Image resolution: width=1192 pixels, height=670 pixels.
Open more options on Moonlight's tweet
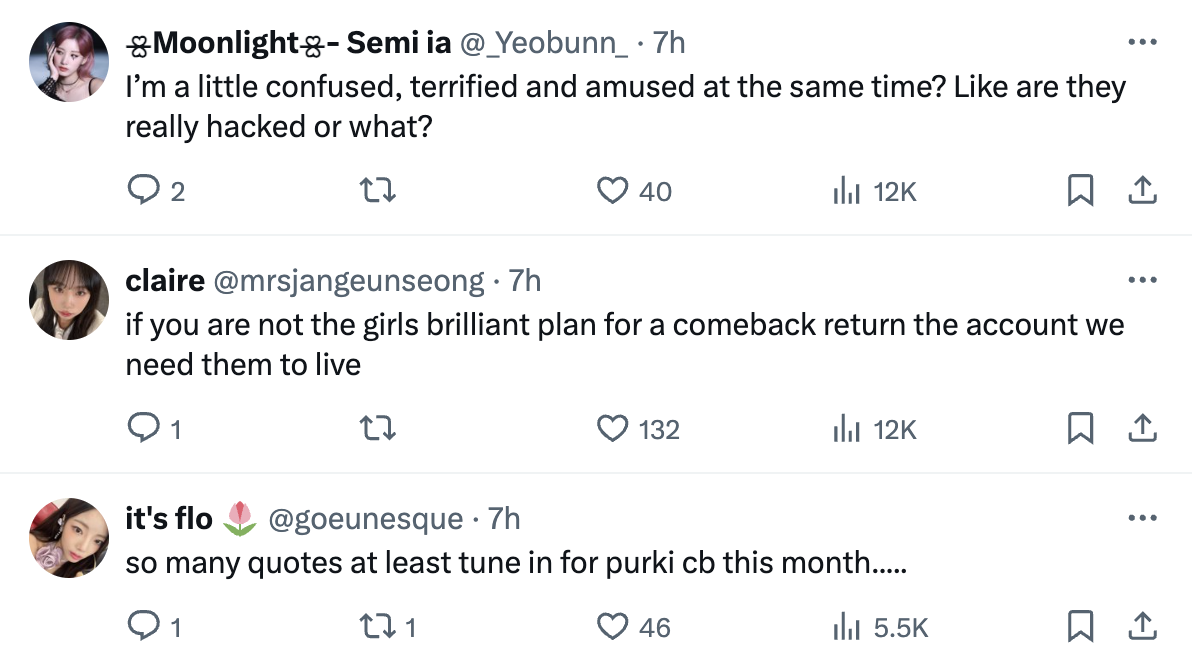(x=1141, y=43)
